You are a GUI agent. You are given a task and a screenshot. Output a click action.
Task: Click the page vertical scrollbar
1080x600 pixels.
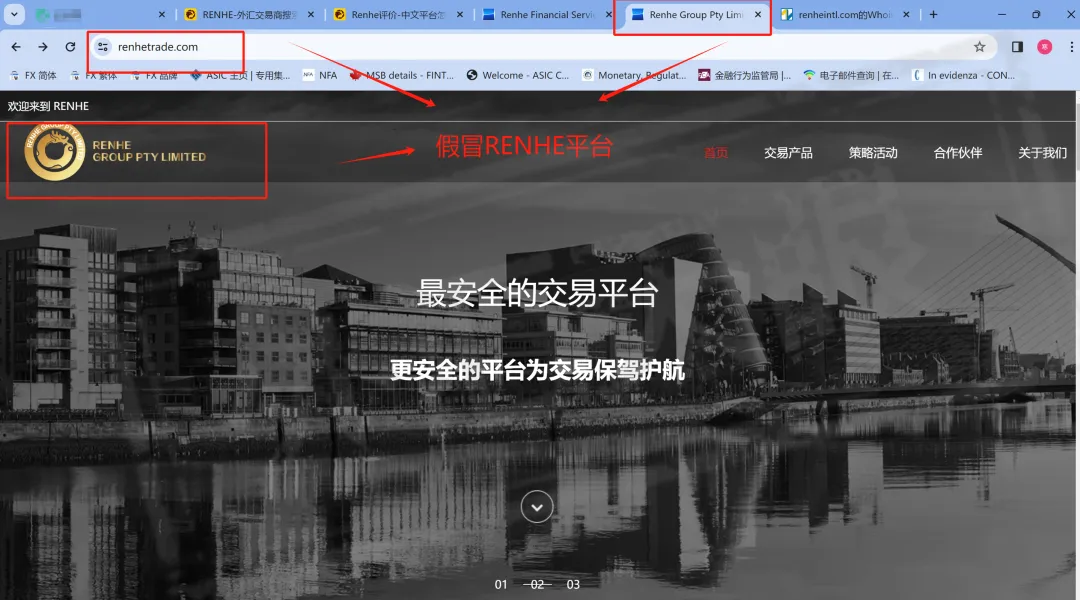[1076, 344]
